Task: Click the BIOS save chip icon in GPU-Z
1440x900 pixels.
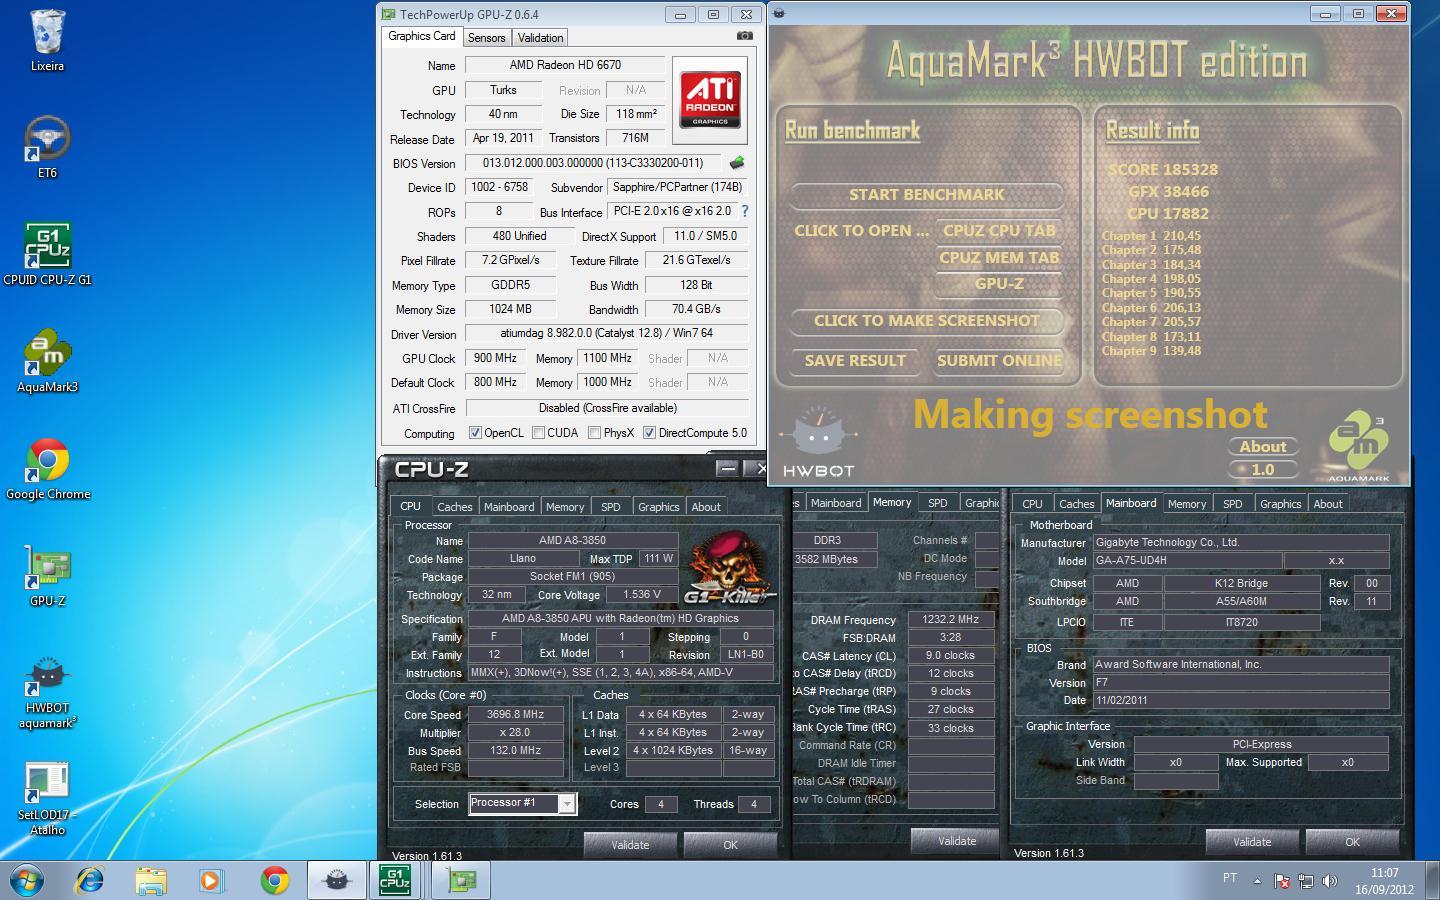Action: (737, 162)
